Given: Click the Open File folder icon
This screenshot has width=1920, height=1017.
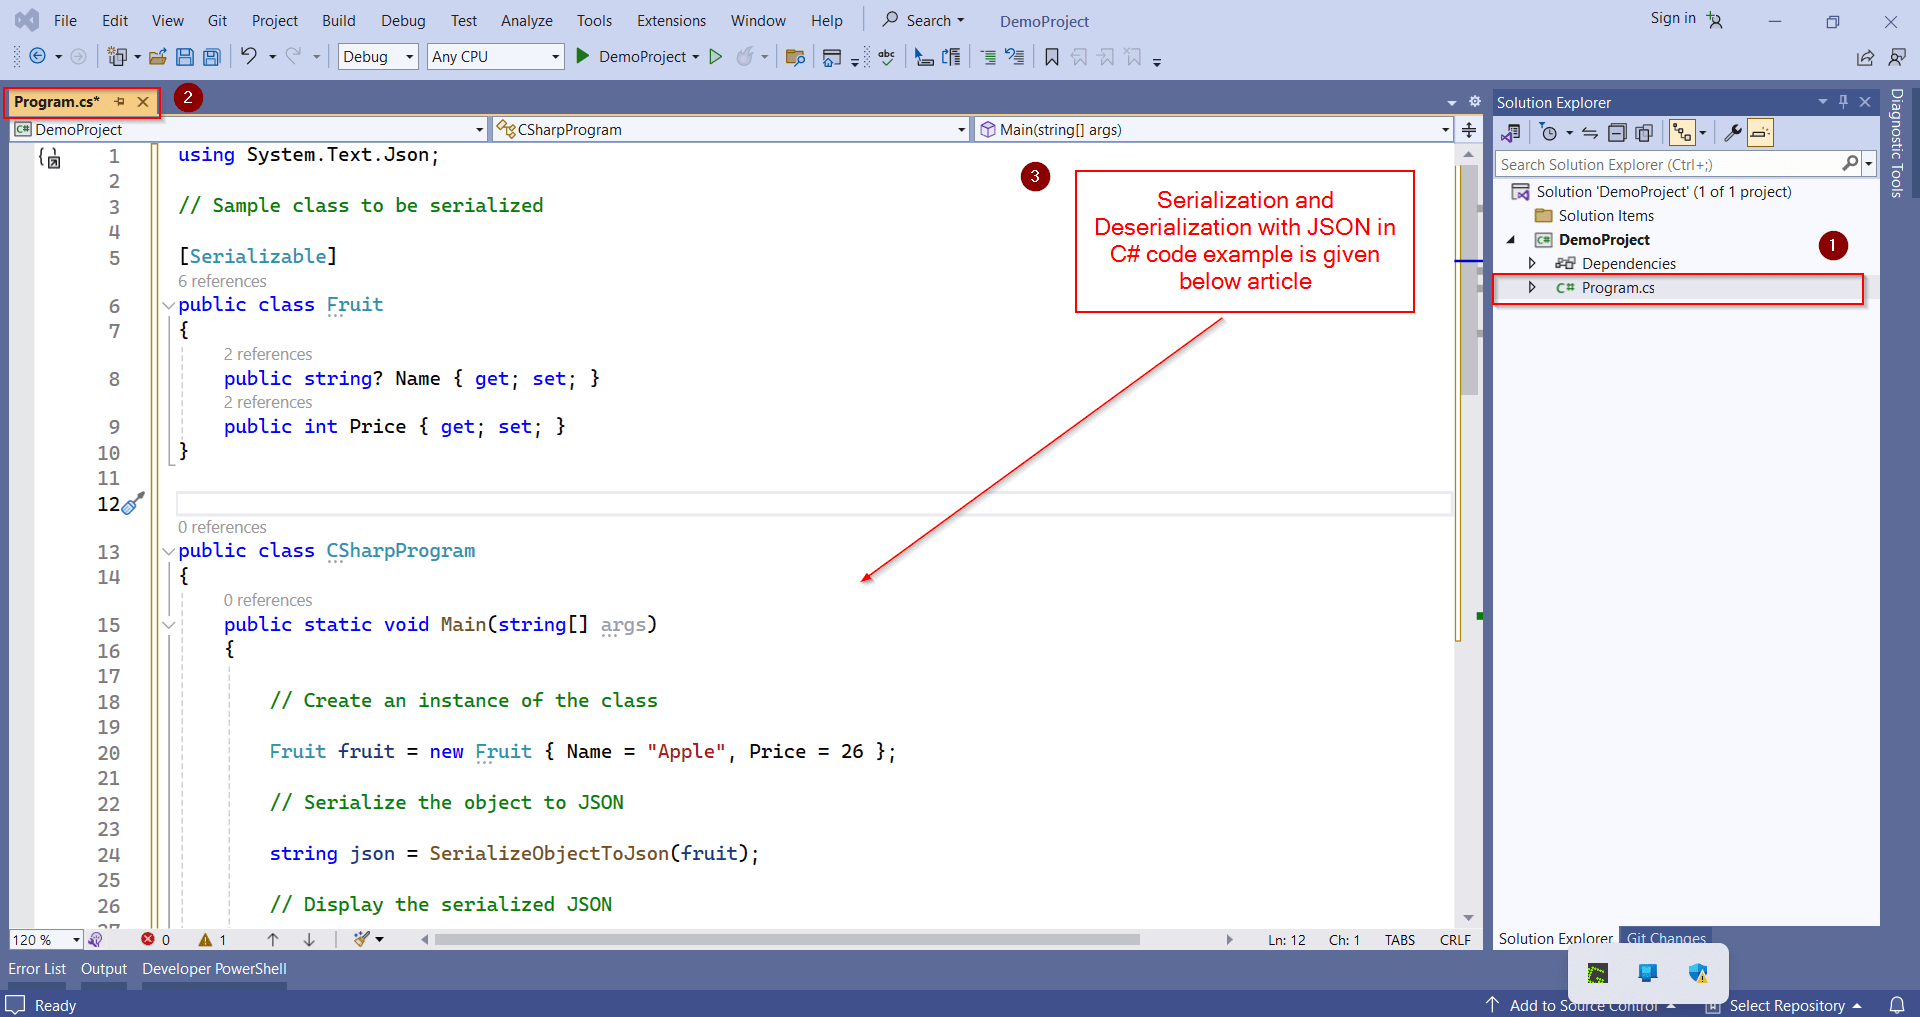Looking at the screenshot, I should pyautogui.click(x=157, y=57).
